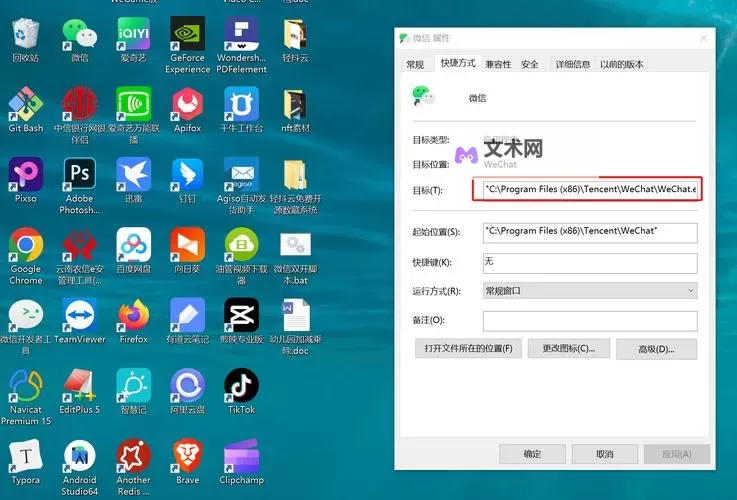Open 高级(D)... advanced settings
Viewport: 737px width, 500px height.
pos(656,349)
